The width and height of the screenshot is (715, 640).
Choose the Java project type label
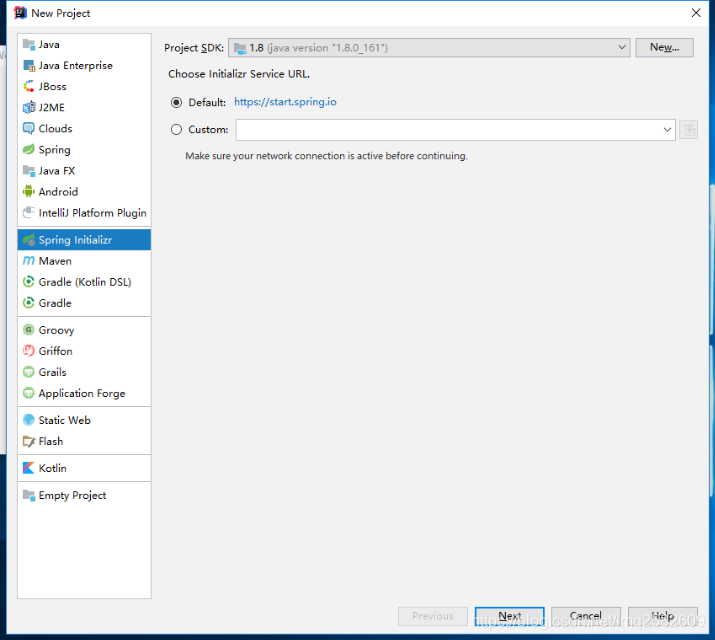tap(49, 45)
